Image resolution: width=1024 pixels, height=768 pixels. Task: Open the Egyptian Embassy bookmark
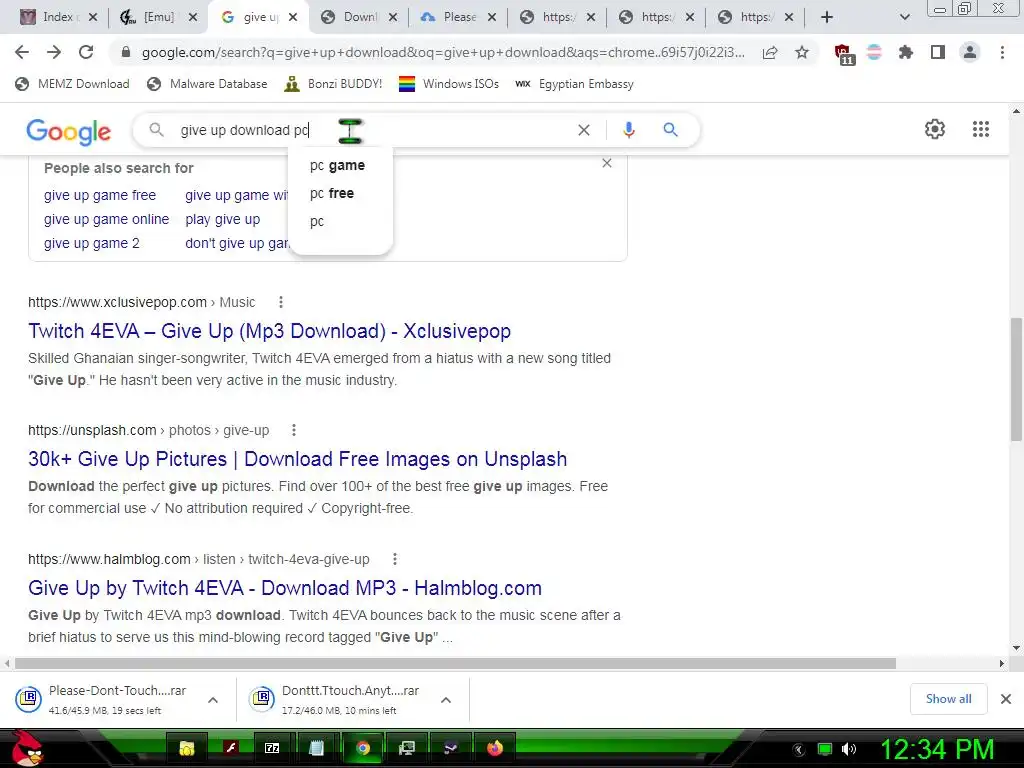pyautogui.click(x=573, y=84)
